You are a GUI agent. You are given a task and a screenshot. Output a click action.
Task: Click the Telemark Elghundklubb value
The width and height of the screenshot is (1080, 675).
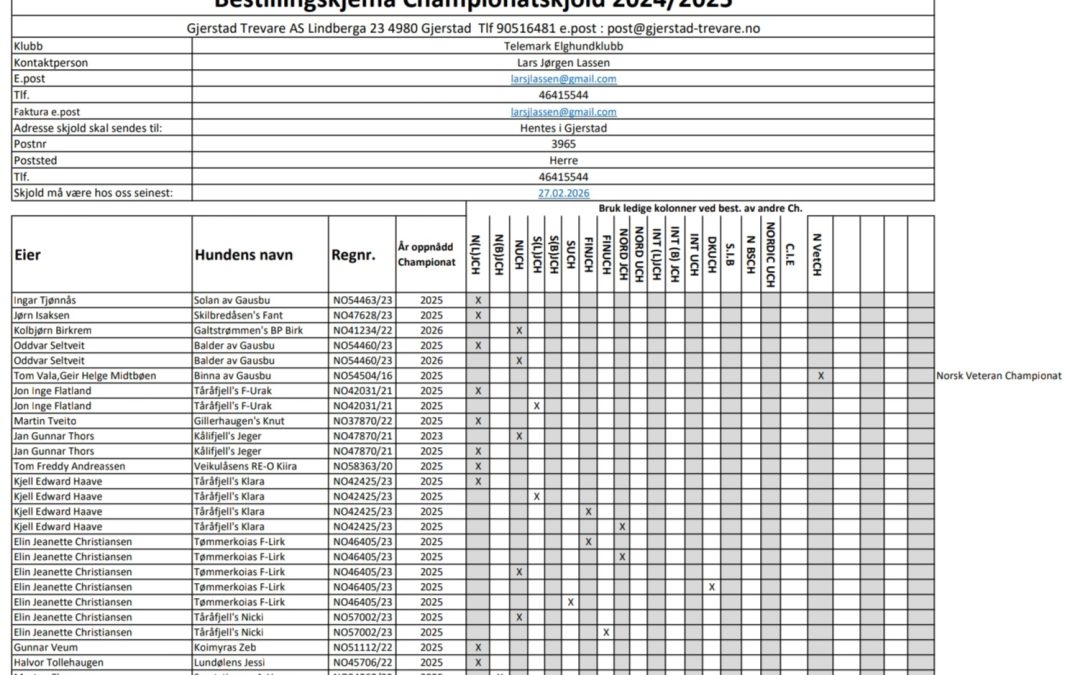click(x=563, y=46)
